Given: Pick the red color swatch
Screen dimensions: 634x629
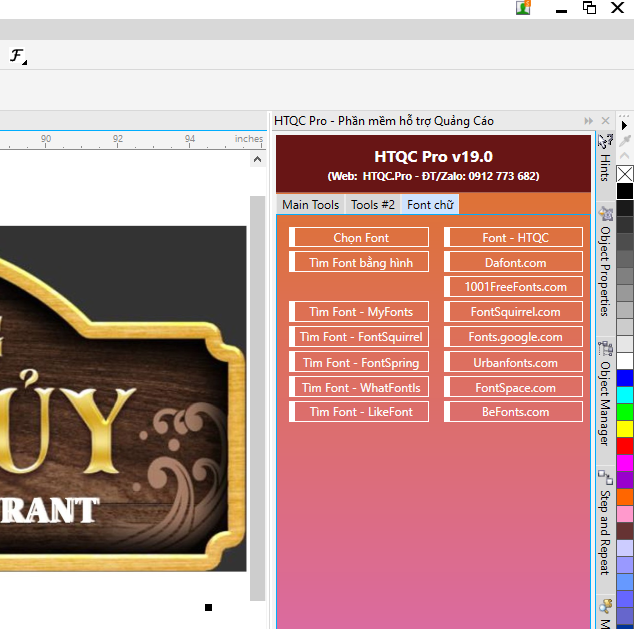Looking at the screenshot, I should coord(625,446).
